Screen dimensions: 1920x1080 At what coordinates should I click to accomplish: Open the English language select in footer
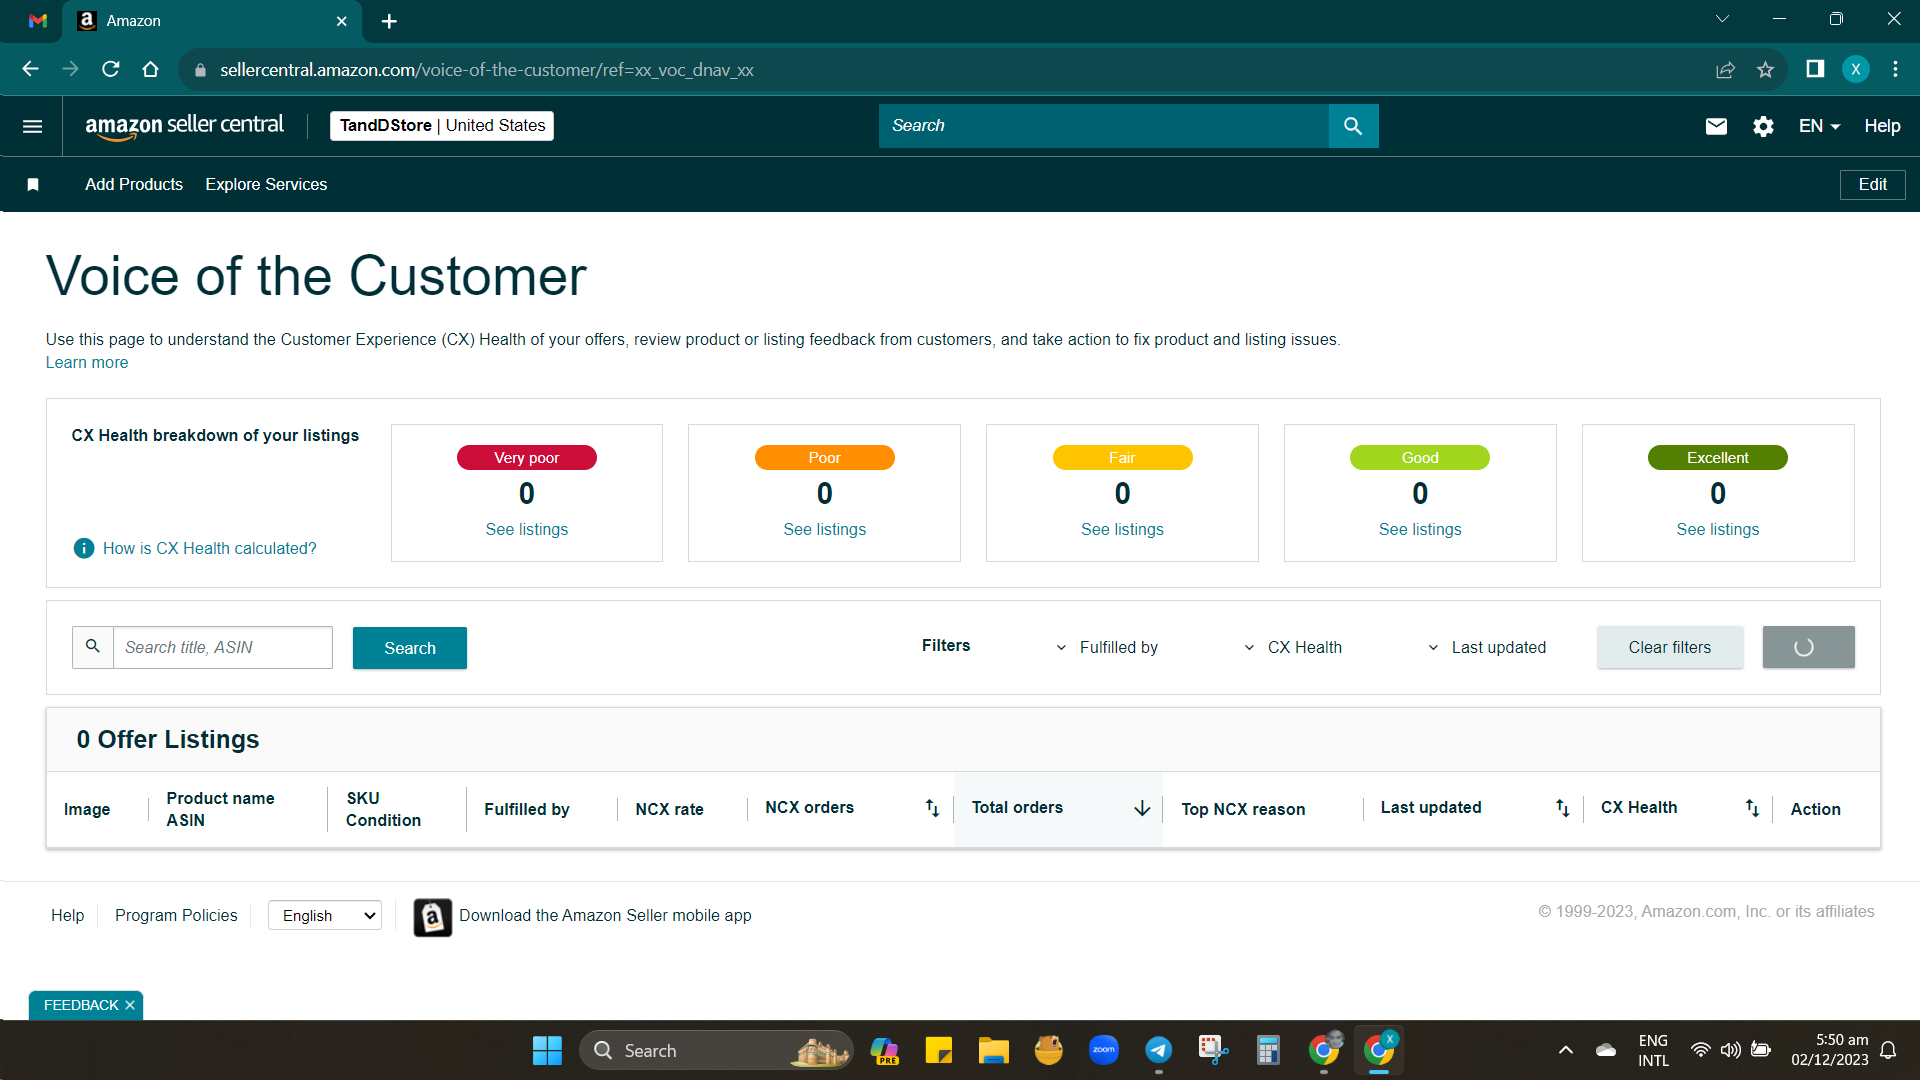tap(325, 916)
